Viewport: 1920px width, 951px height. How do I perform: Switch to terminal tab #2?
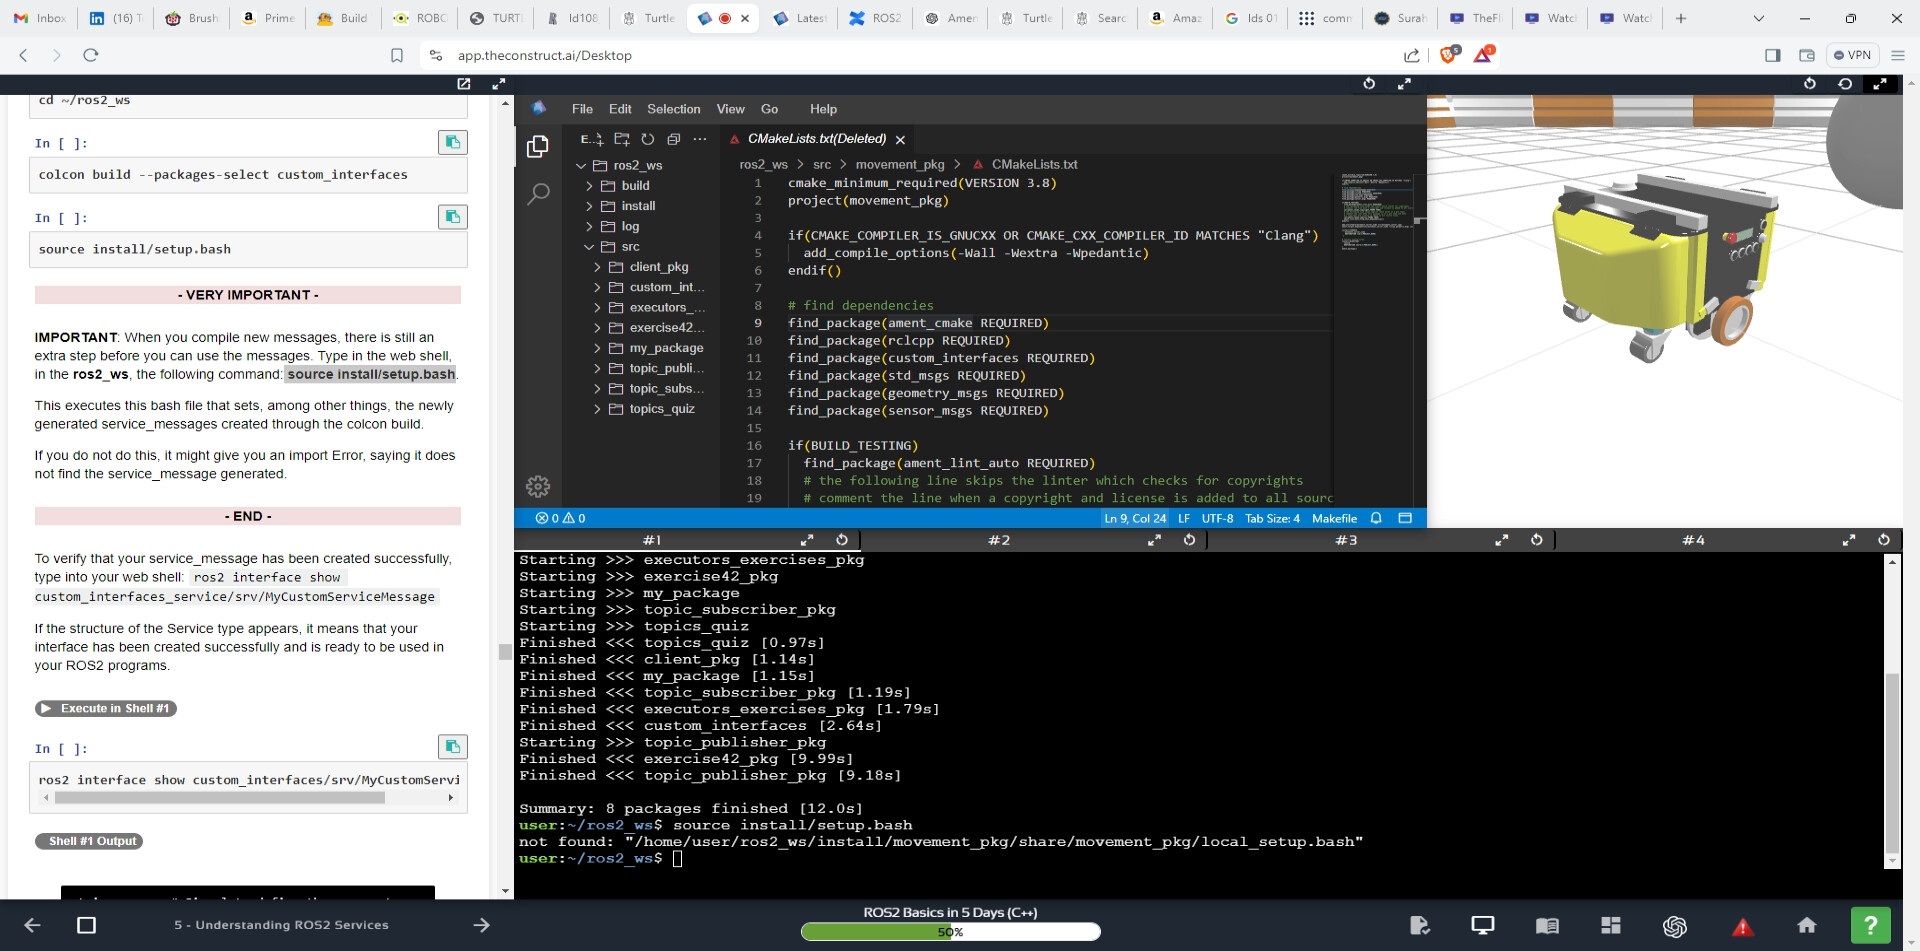pos(999,540)
